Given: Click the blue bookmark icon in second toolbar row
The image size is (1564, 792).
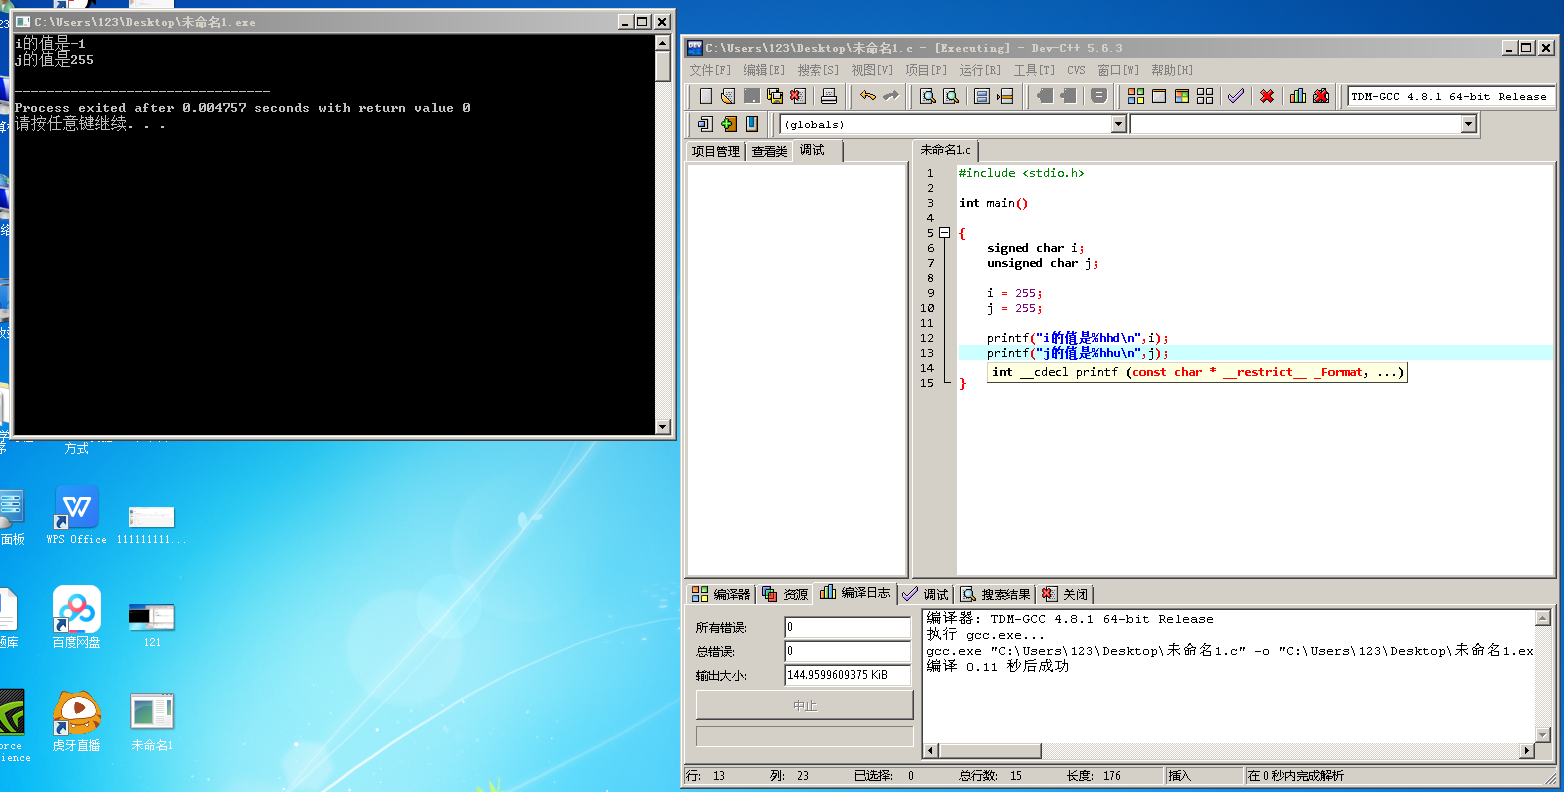Looking at the screenshot, I should [752, 124].
